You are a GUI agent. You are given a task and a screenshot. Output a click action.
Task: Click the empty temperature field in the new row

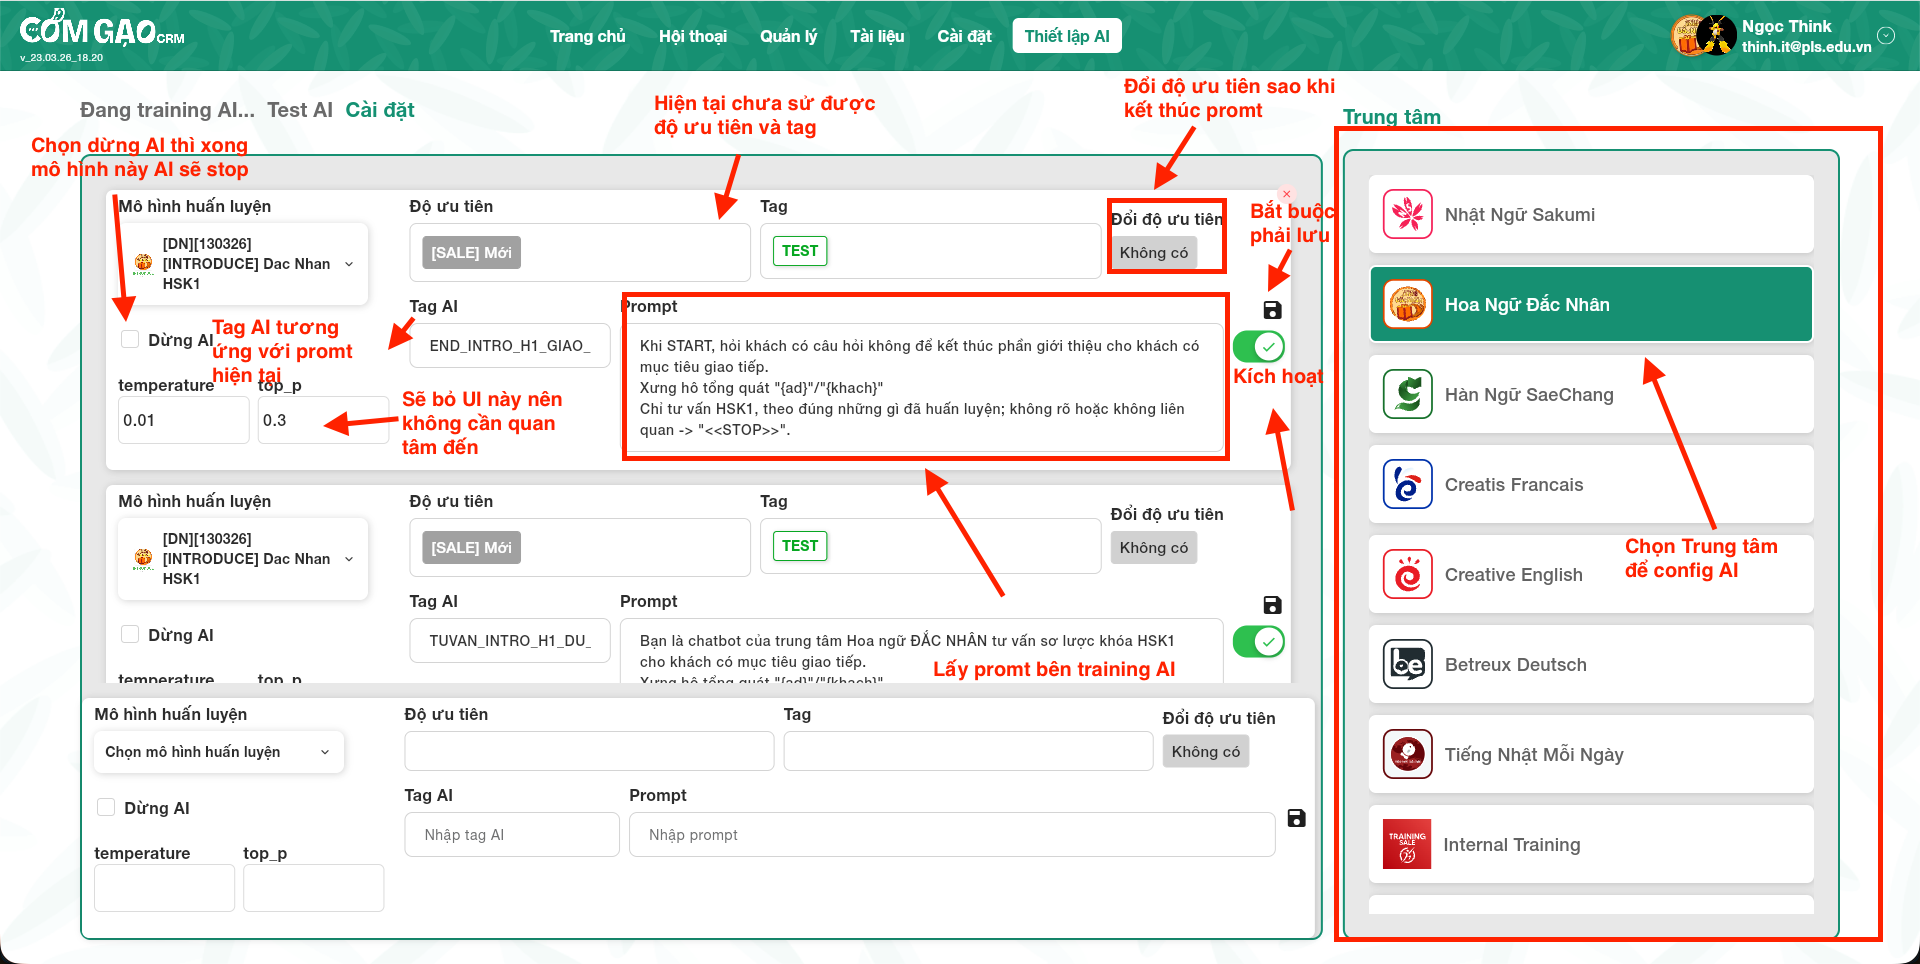[x=164, y=888]
